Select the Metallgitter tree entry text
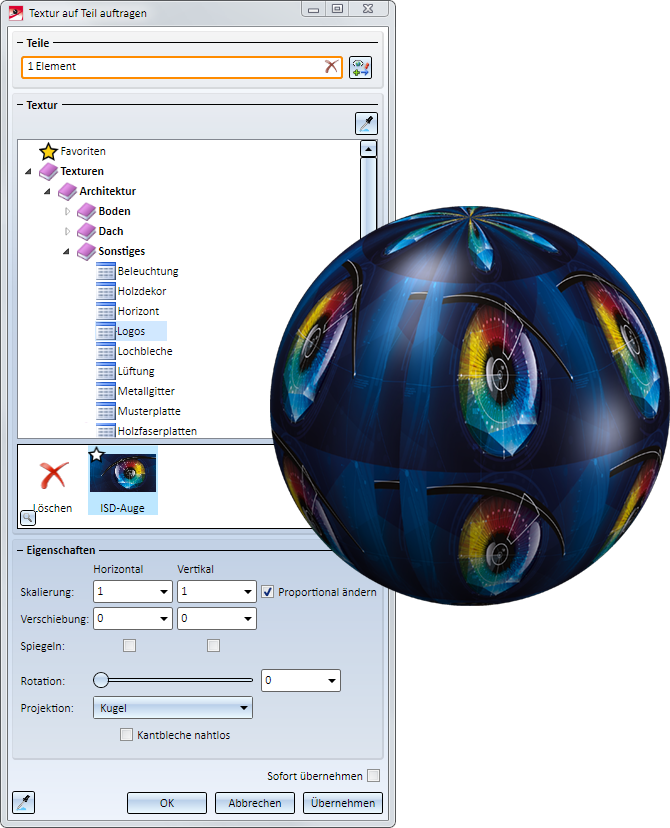Screen dimensions: 670x828 click(x=146, y=391)
